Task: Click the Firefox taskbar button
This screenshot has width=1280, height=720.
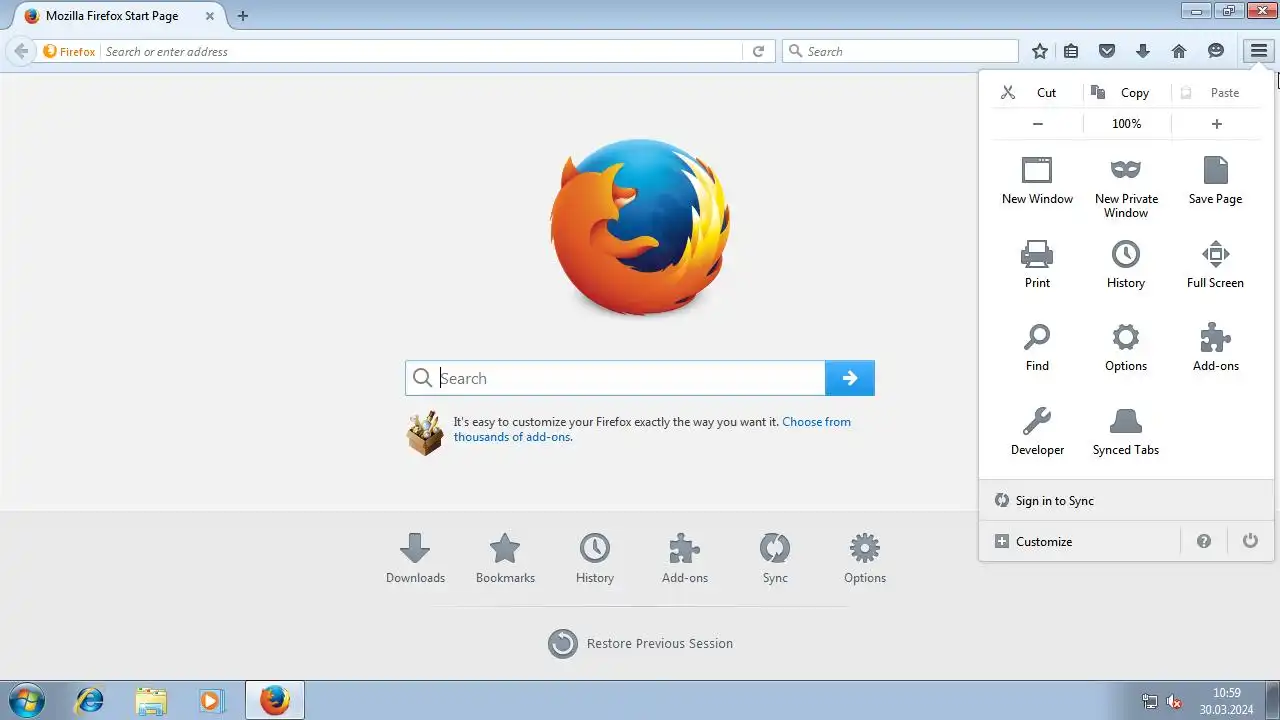Action: pyautogui.click(x=275, y=700)
